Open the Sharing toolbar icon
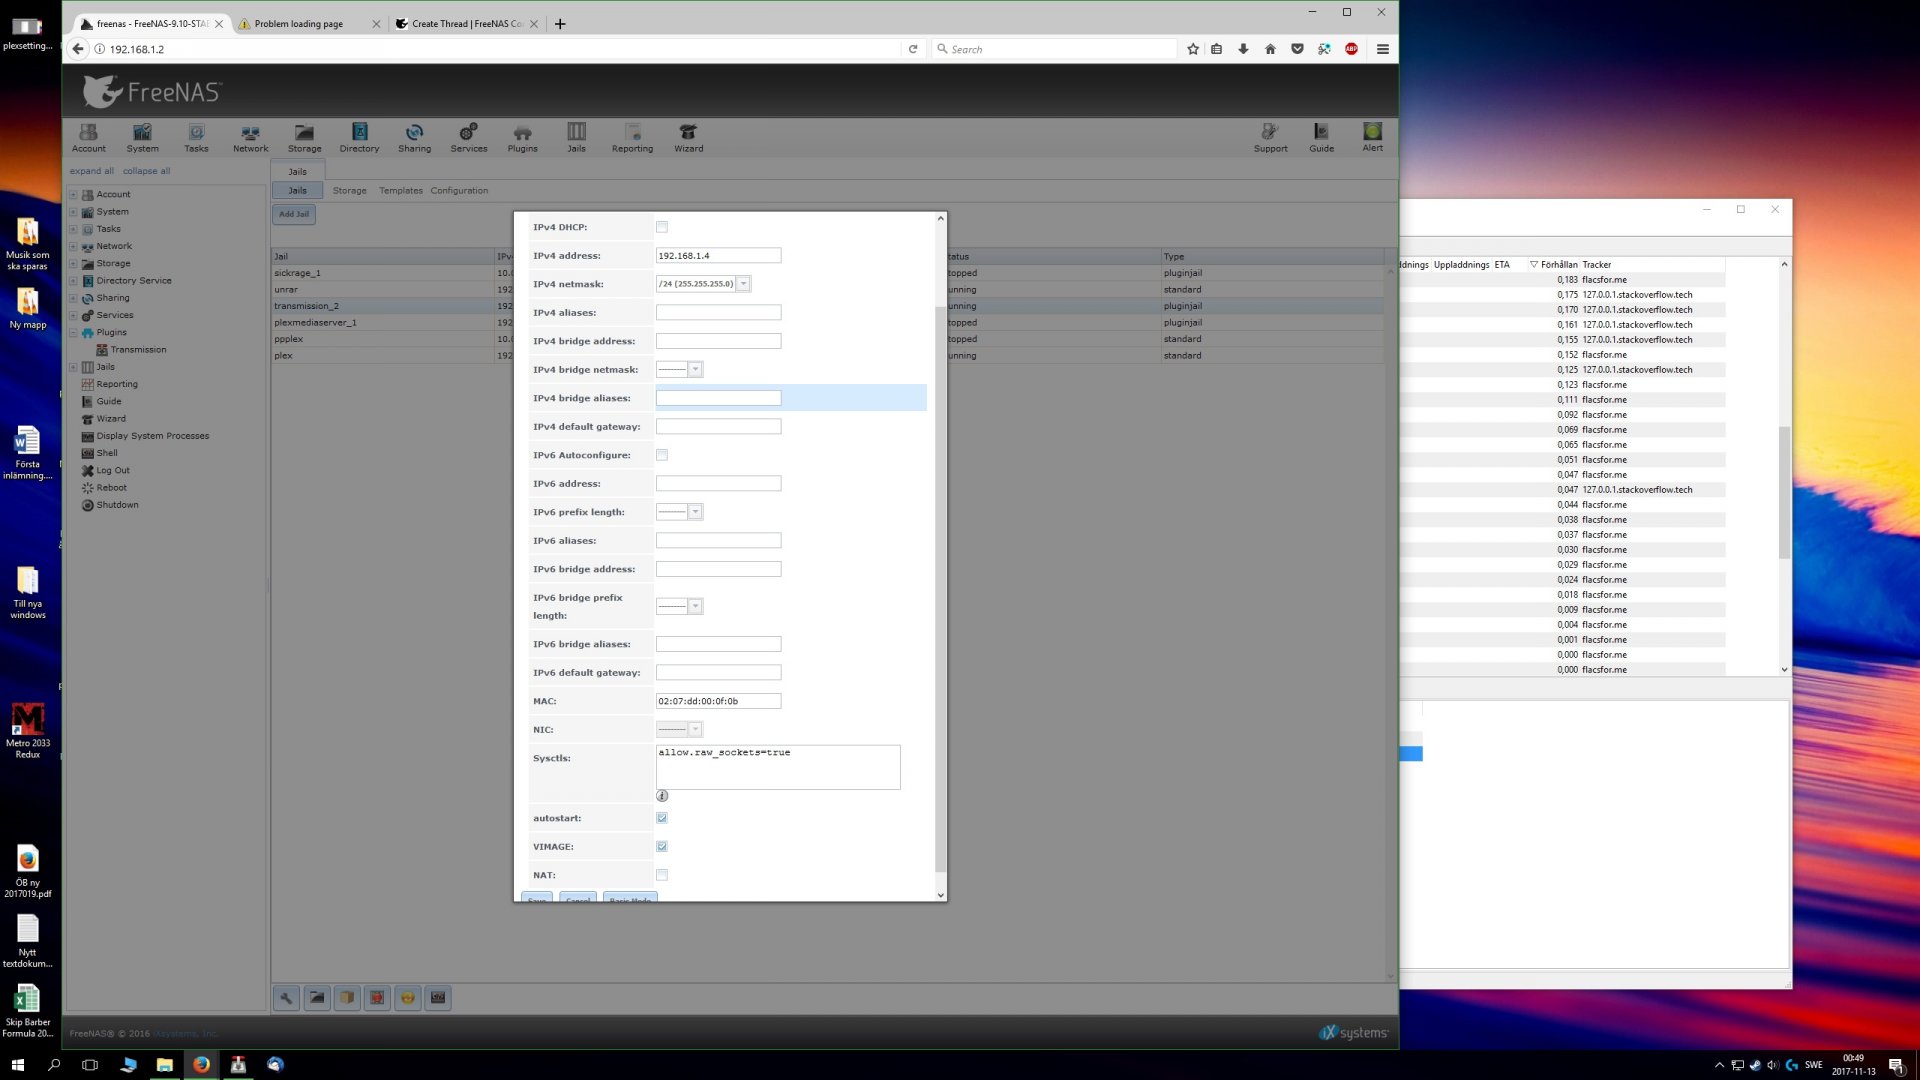The image size is (1920, 1080). [414, 138]
